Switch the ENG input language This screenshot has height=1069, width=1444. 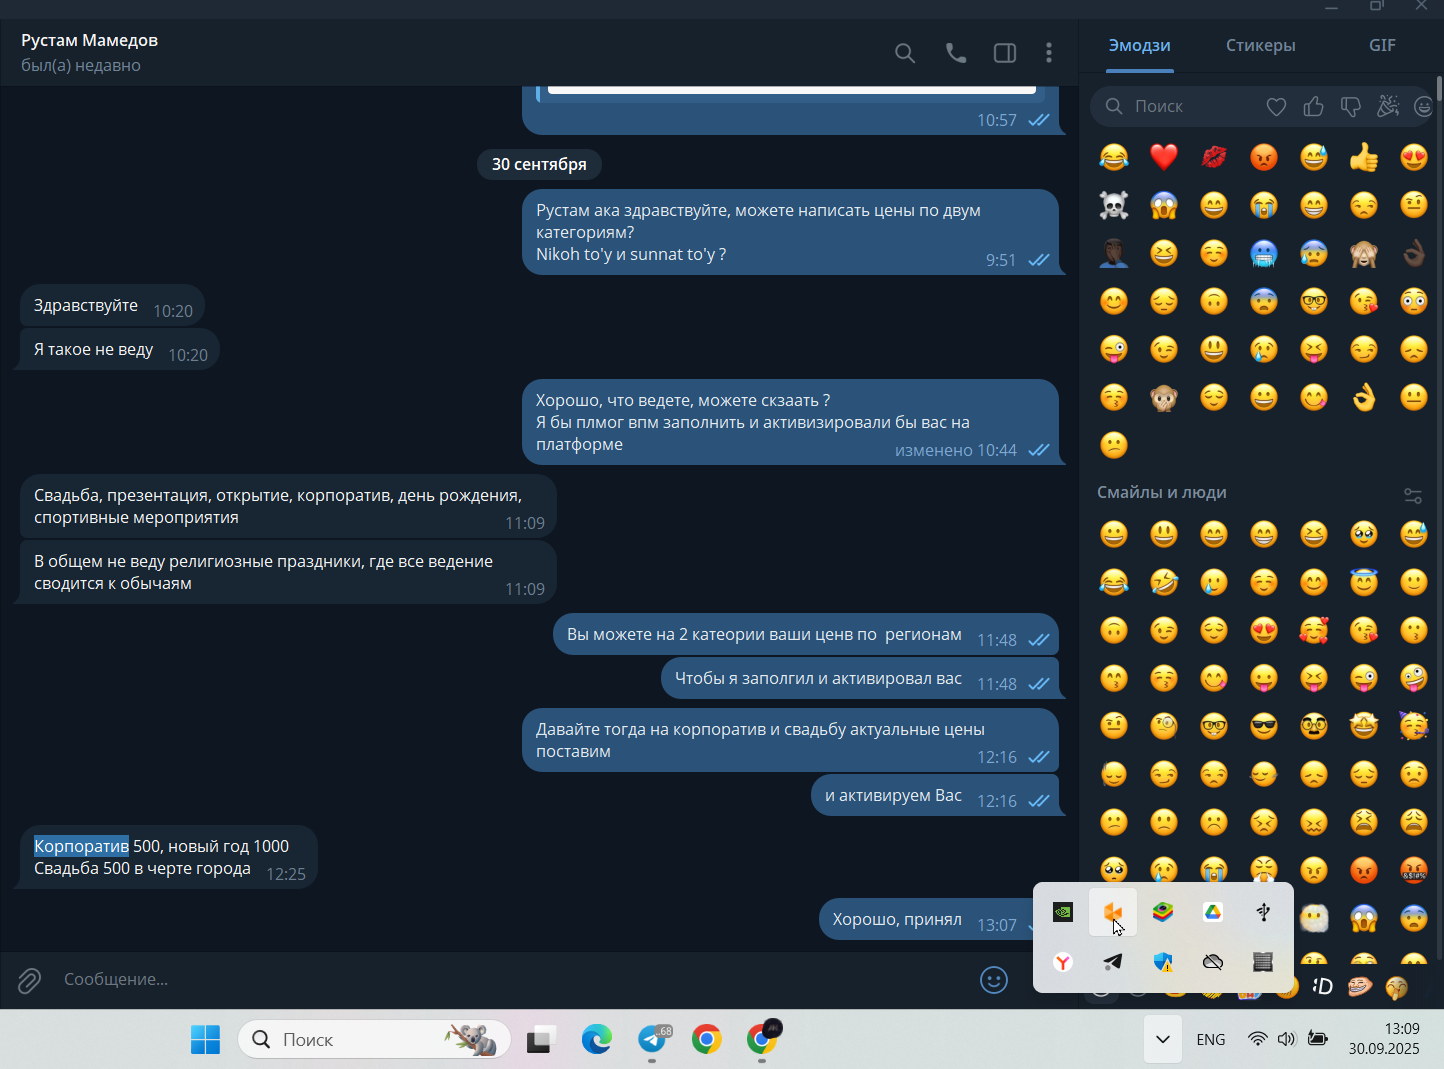pos(1210,1040)
